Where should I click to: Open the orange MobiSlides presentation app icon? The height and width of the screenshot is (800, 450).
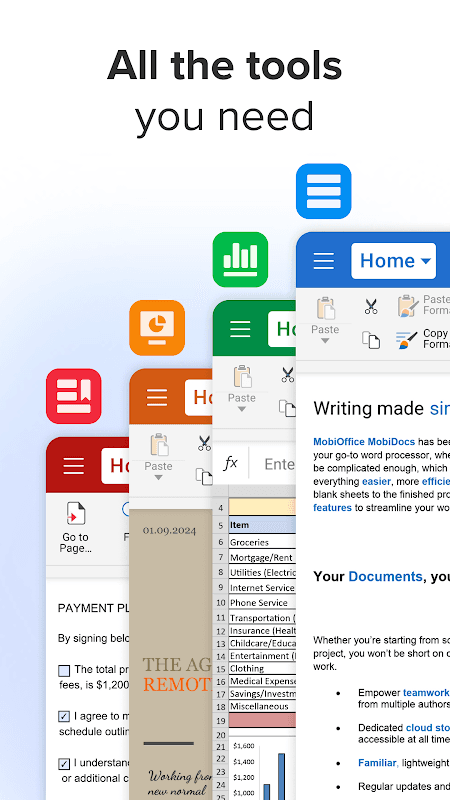click(157, 328)
